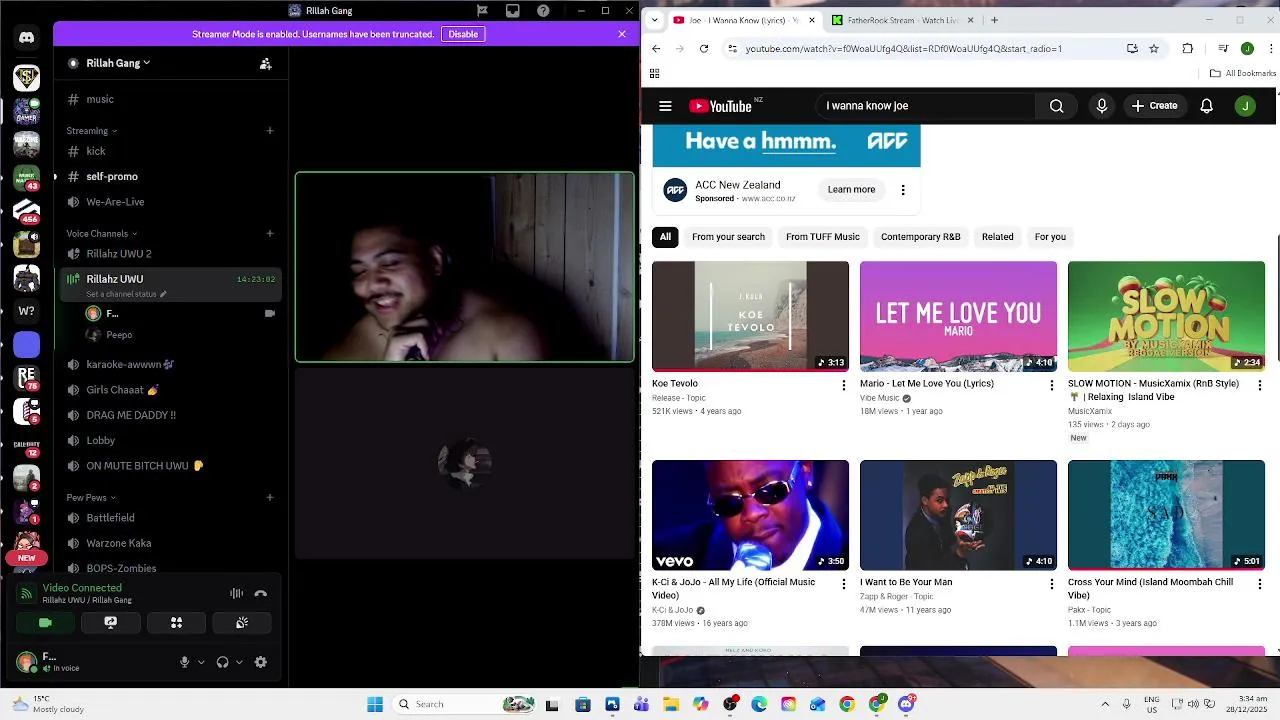Screen dimensions: 1280x720
Task: Open more options for Koe Tevolo video
Action: (x=843, y=385)
